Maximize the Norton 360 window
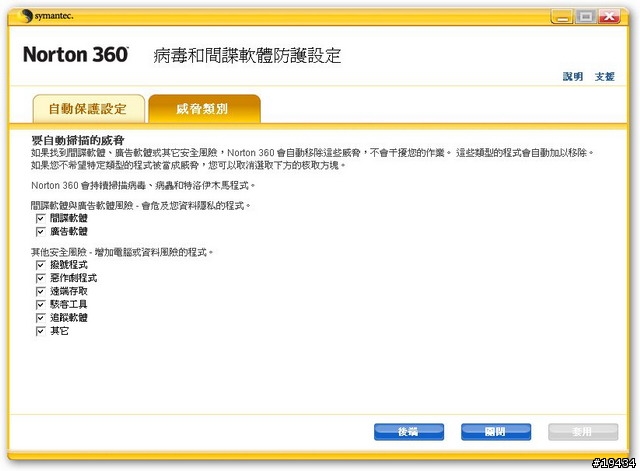 click(586, 17)
